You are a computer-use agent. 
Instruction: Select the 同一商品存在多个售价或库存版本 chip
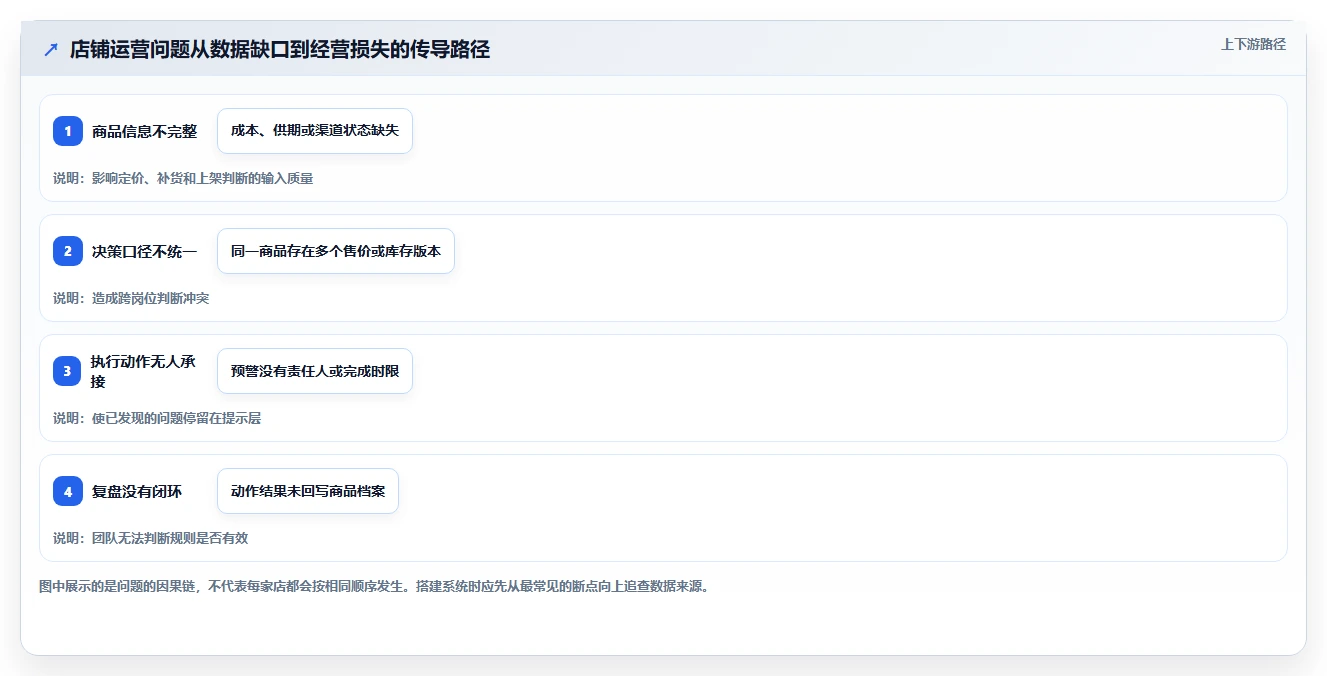(336, 251)
